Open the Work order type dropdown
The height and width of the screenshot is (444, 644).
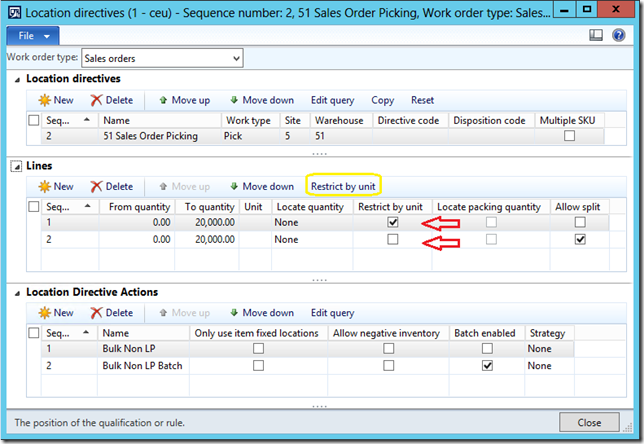(235, 59)
